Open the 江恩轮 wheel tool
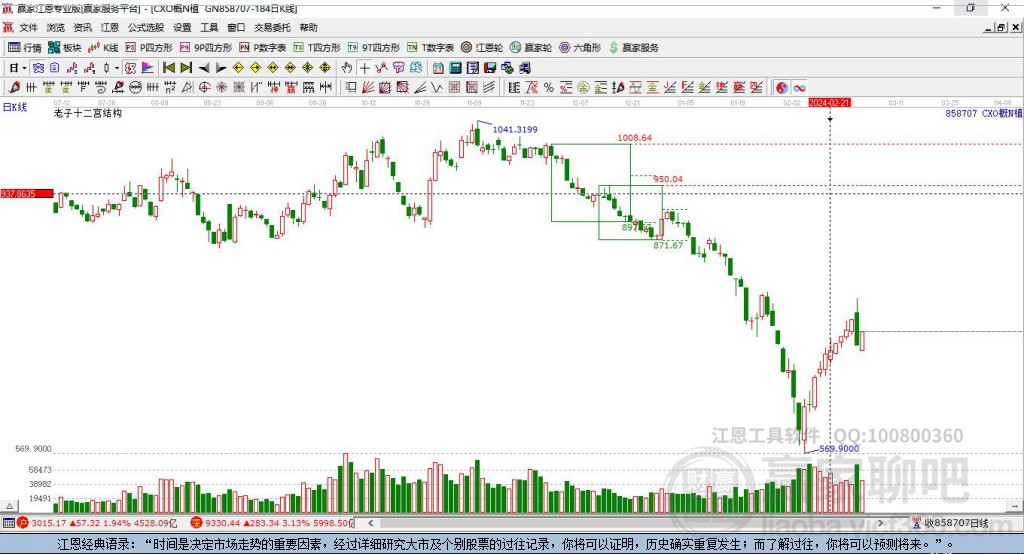 (482, 48)
